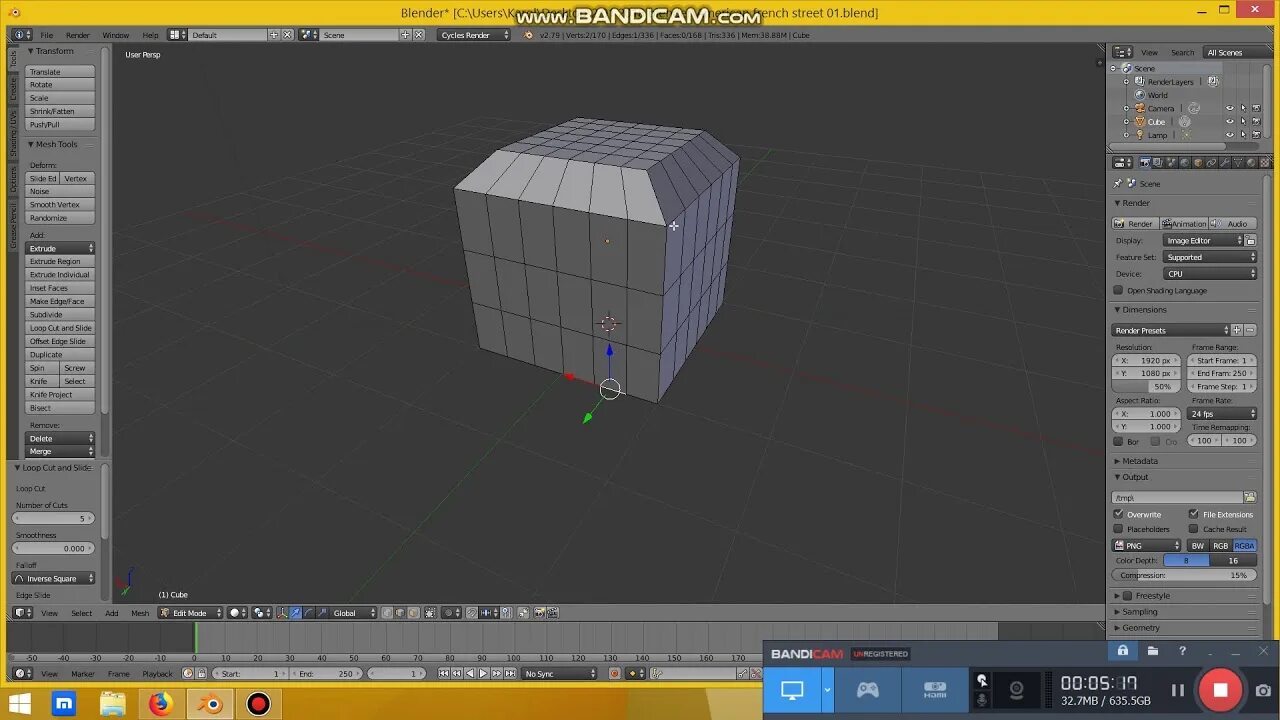
Task: Open Constraints properties chain tab icon
Action: click(1211, 162)
